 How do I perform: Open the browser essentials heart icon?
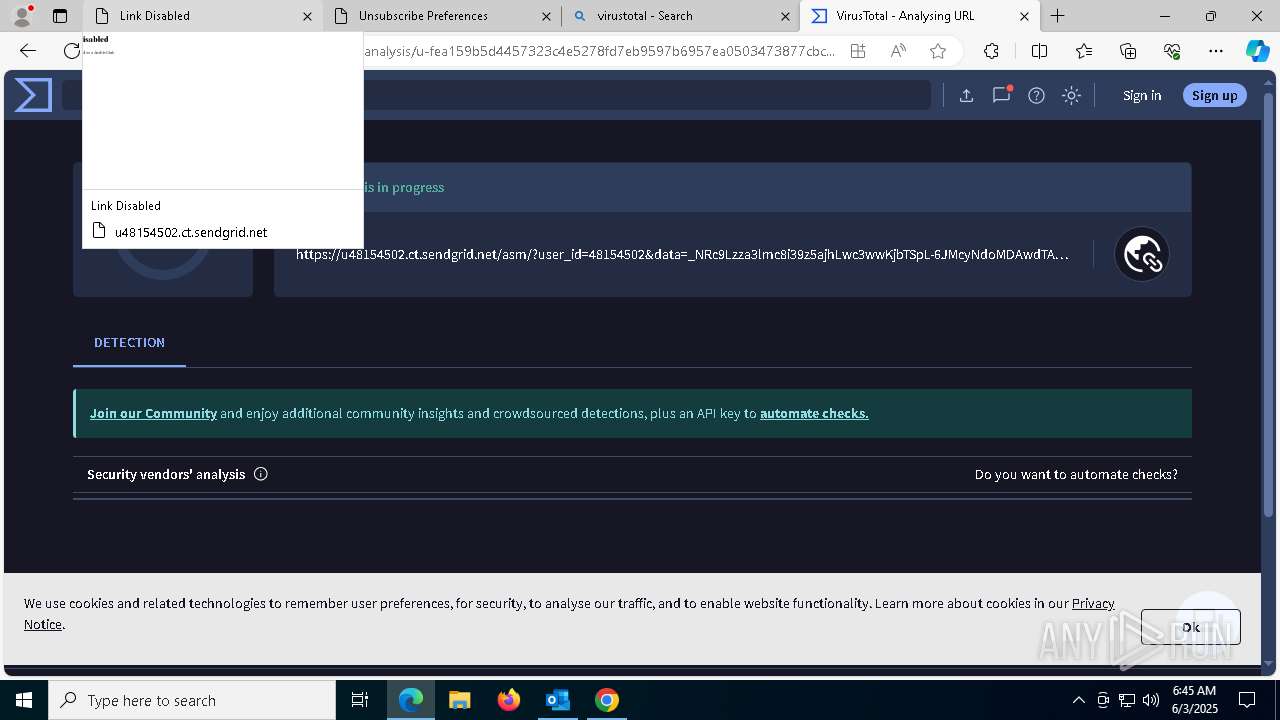[x=1172, y=51]
